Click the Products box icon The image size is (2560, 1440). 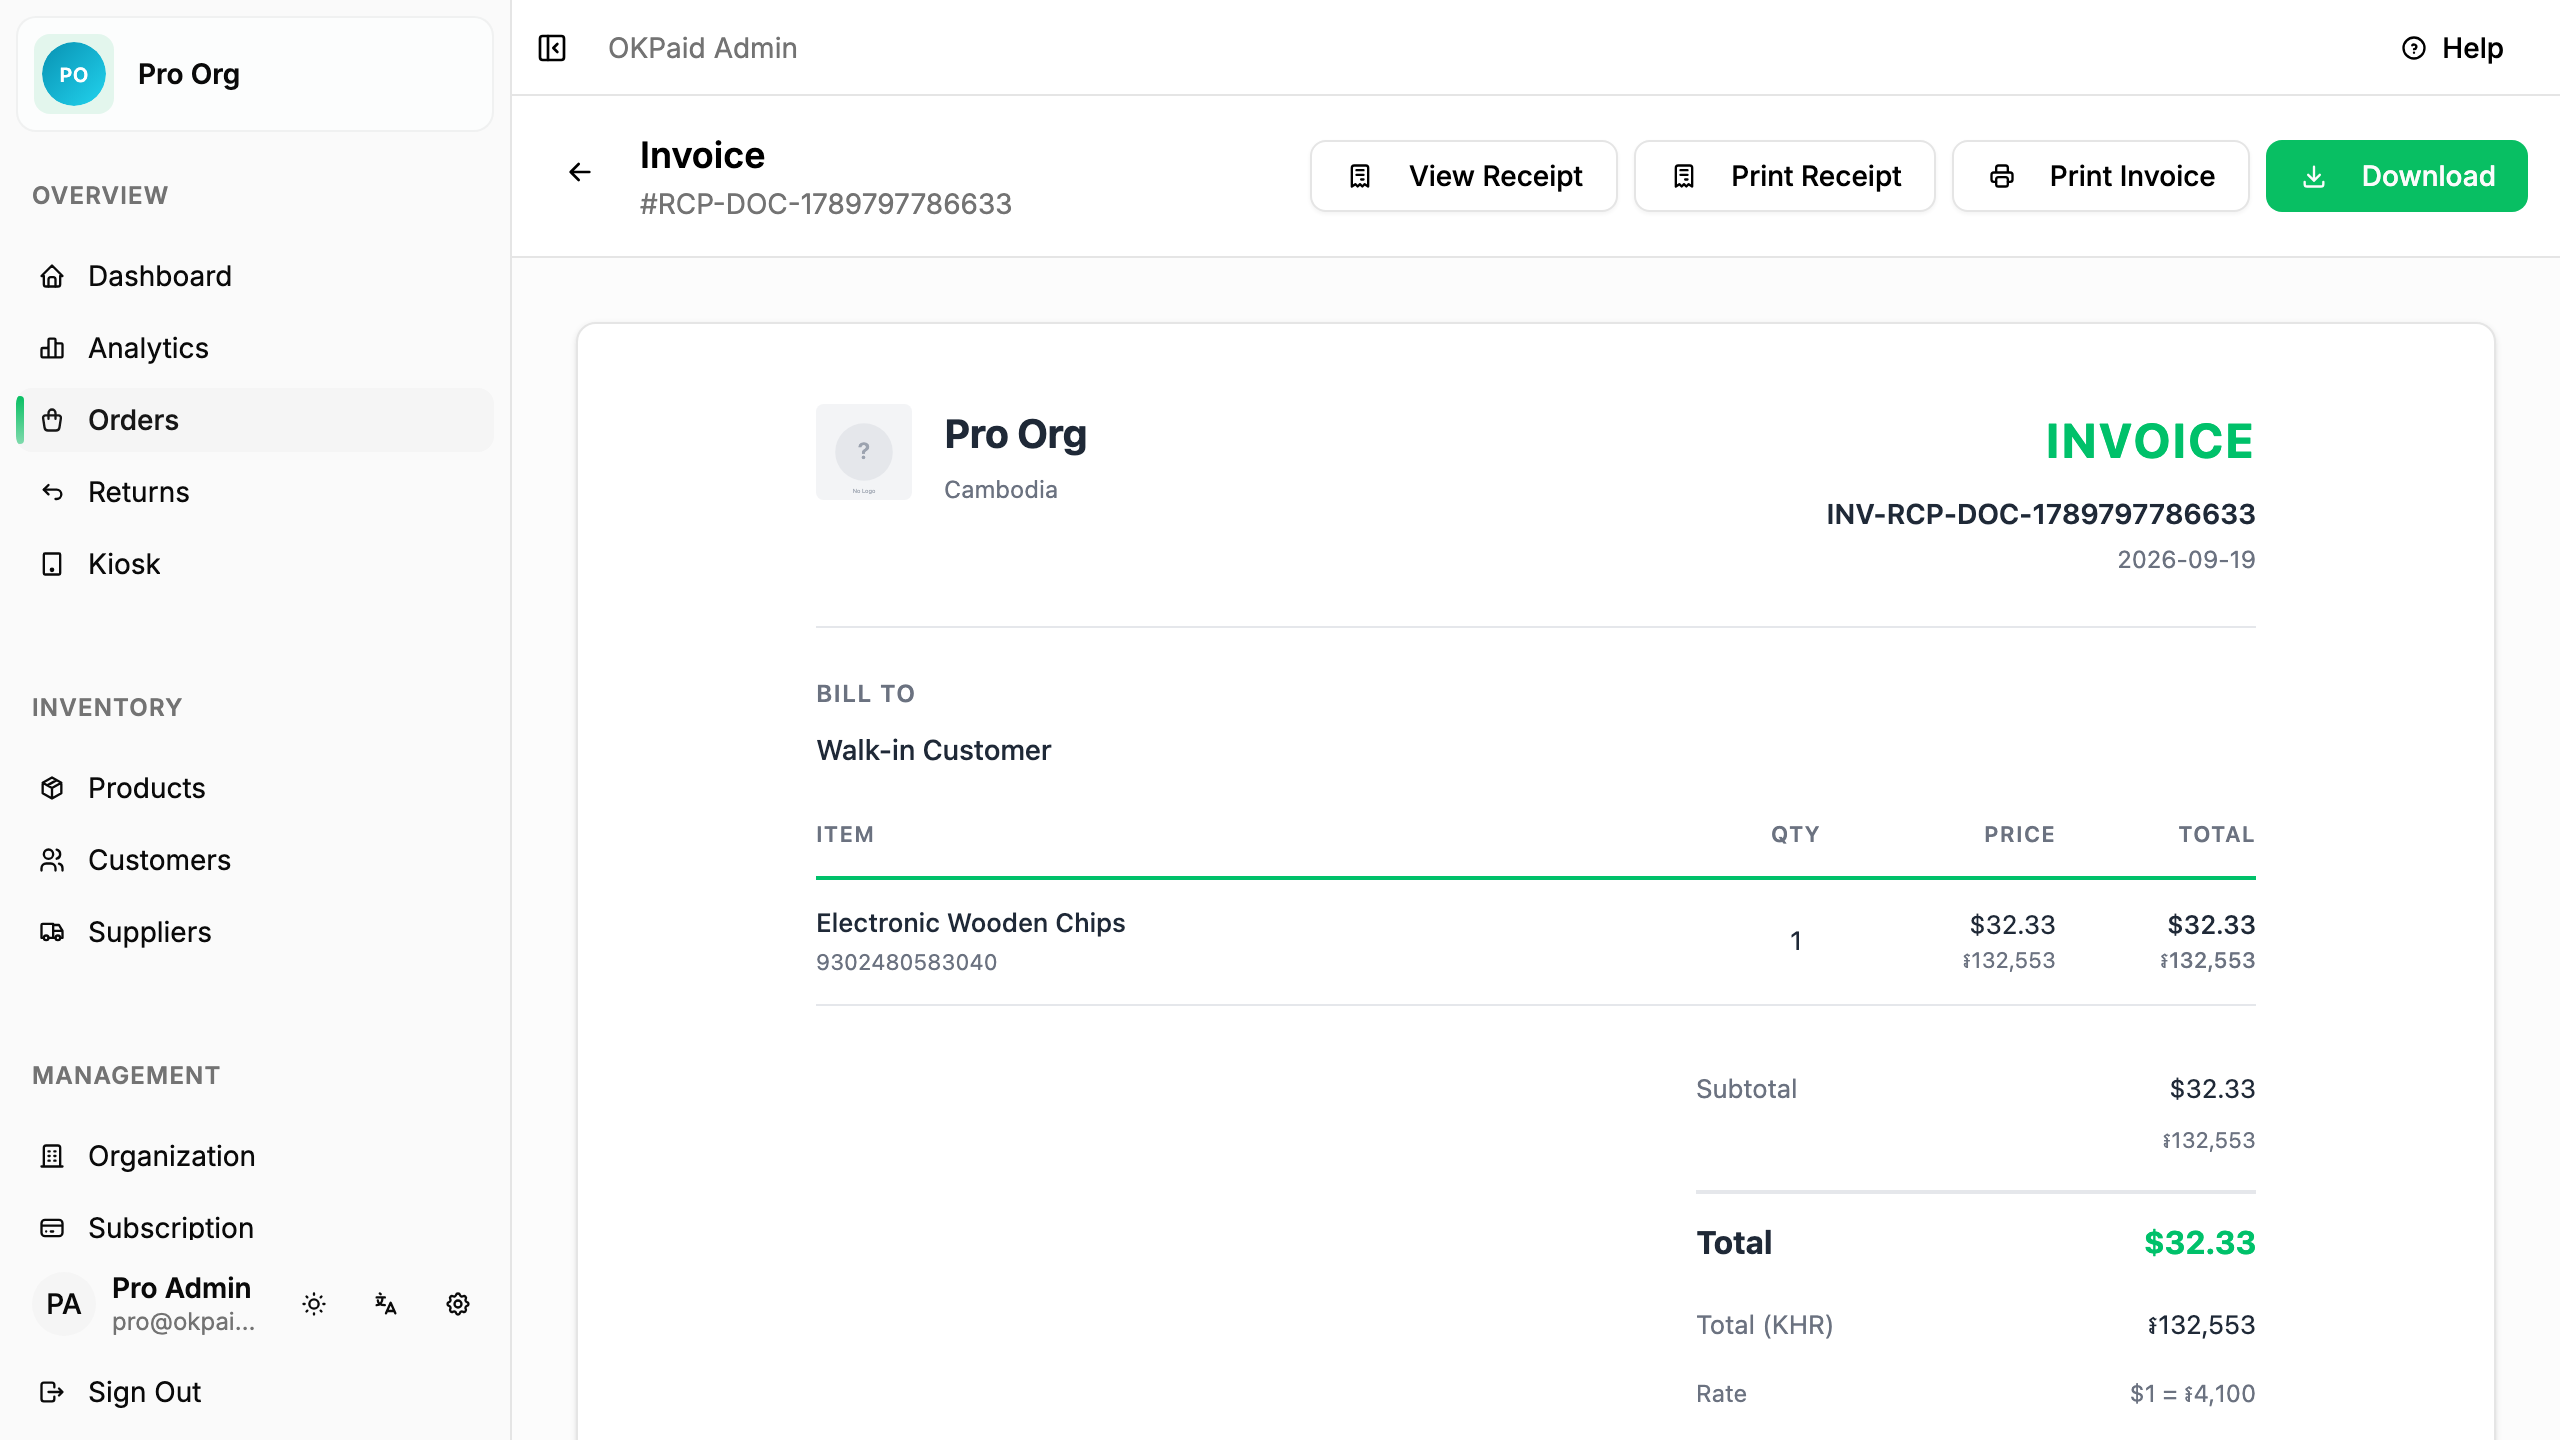pyautogui.click(x=52, y=788)
